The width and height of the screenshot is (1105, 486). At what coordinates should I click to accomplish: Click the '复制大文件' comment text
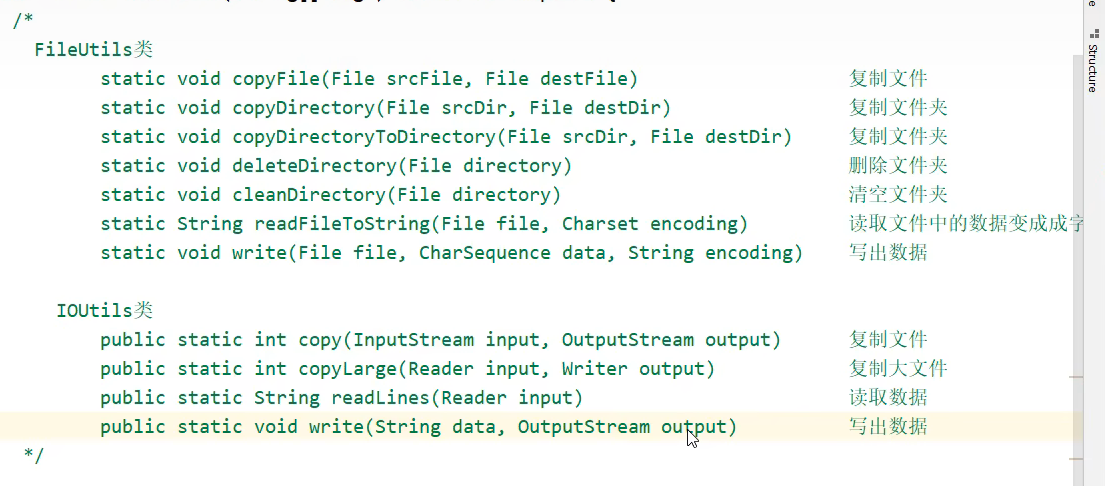[x=898, y=369]
